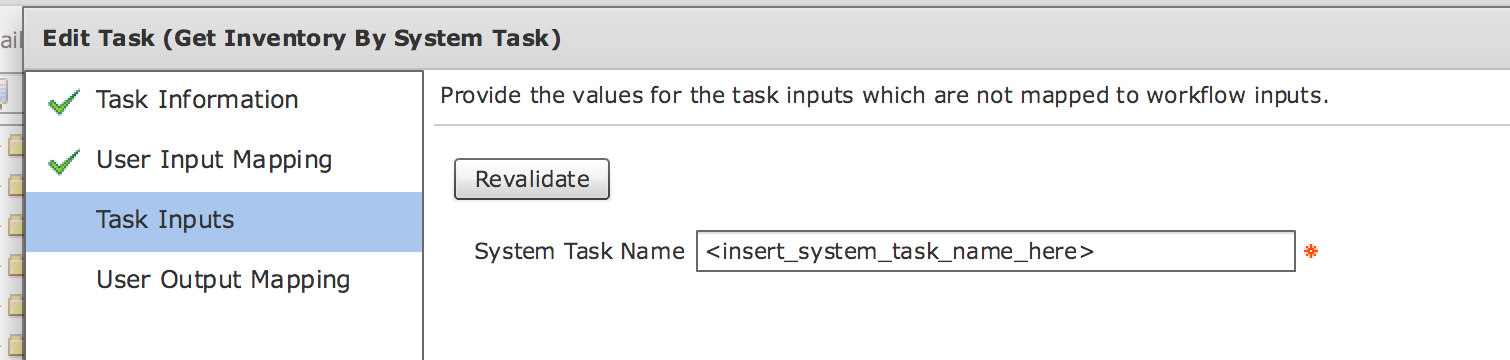Select the third folder icon from the top

tap(15, 224)
